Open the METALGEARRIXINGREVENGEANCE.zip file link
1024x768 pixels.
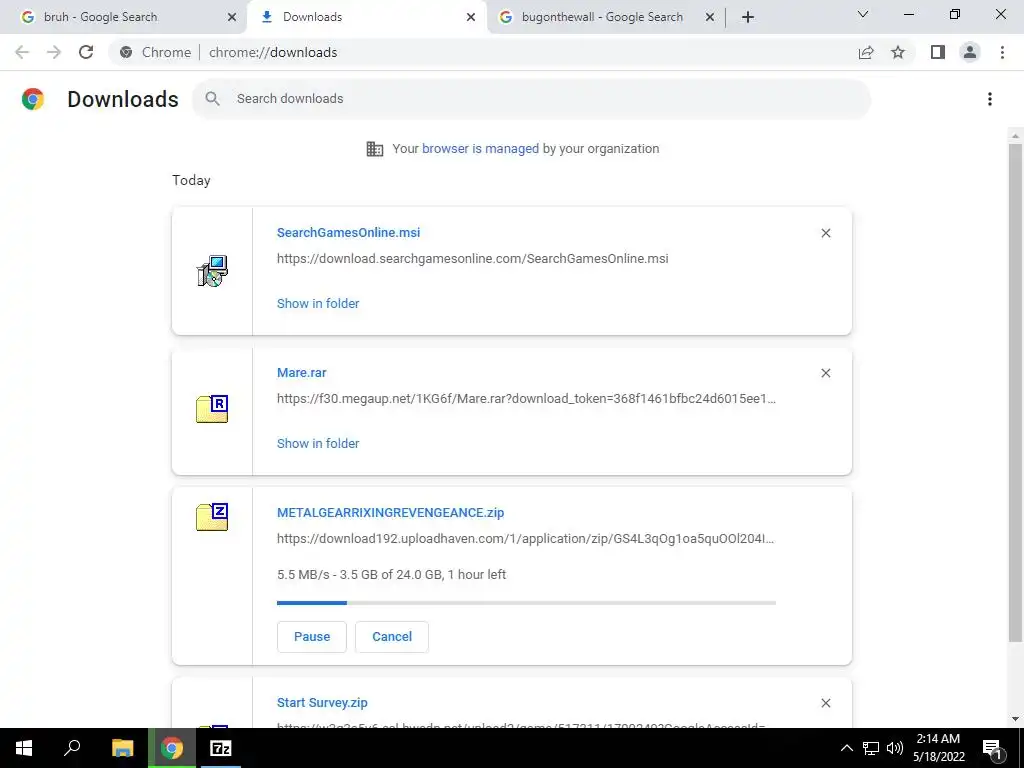390,513
